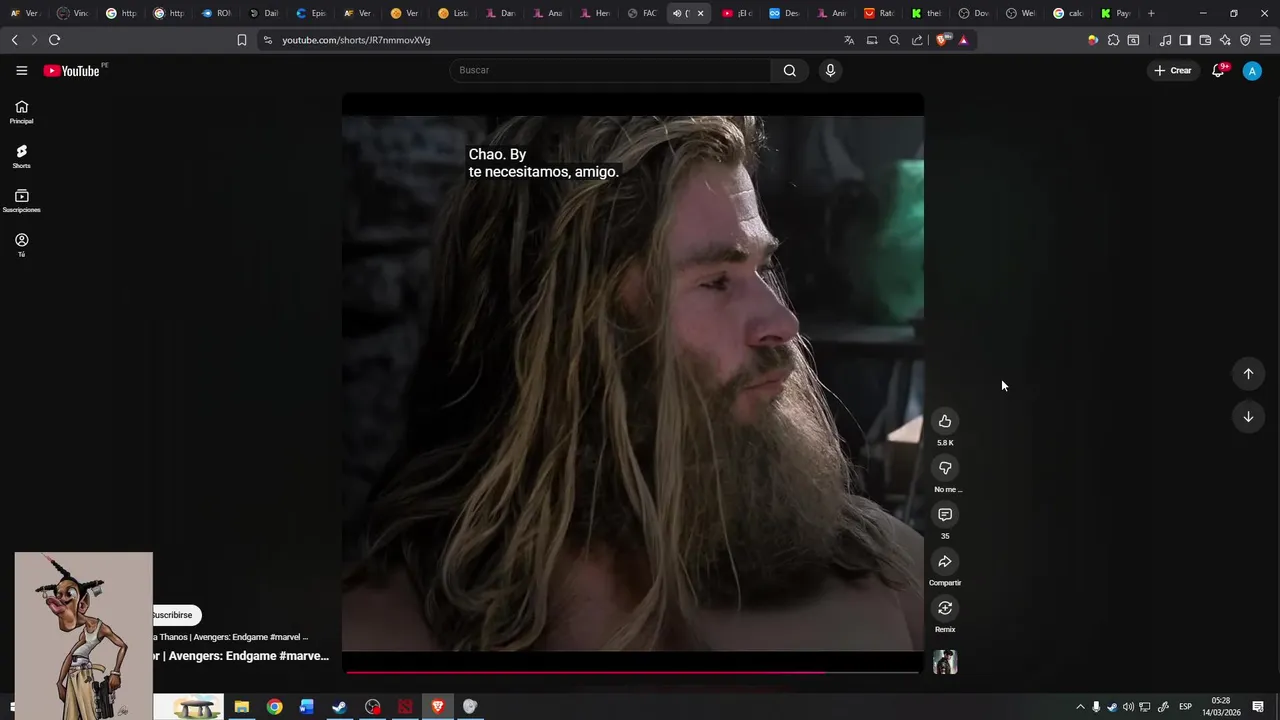Start voice search with the microphone
This screenshot has width=1280, height=720.
[830, 70]
